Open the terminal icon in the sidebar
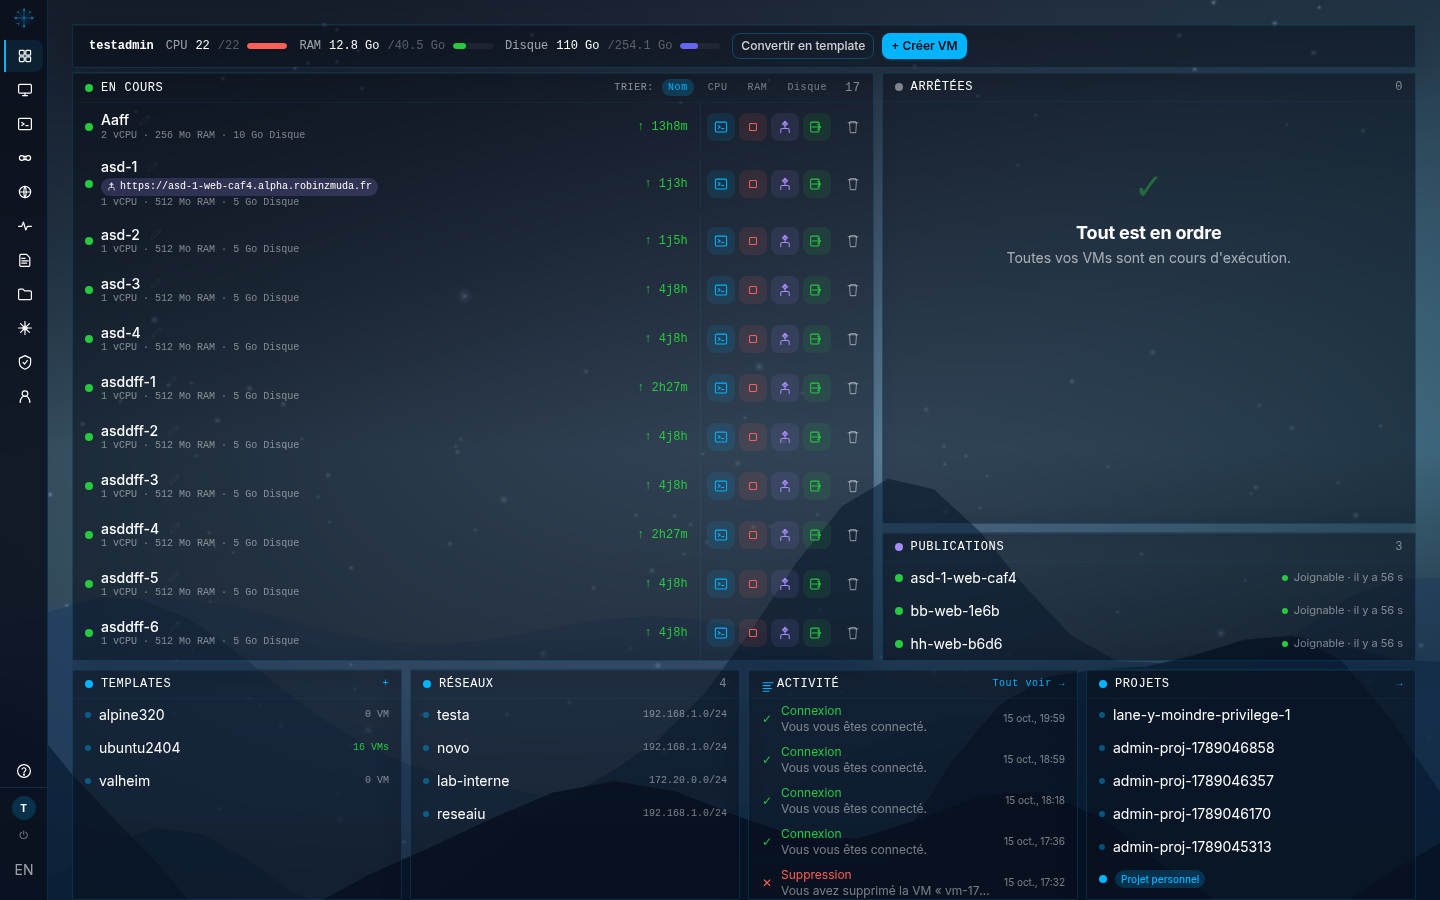 [25, 124]
